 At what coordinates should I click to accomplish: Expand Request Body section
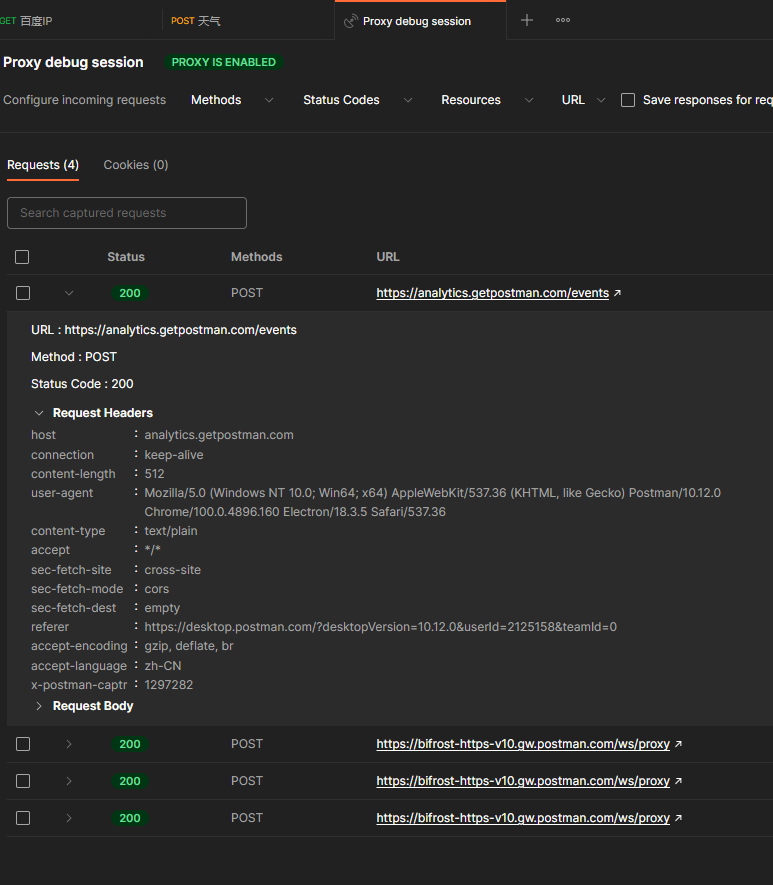[x=39, y=706]
